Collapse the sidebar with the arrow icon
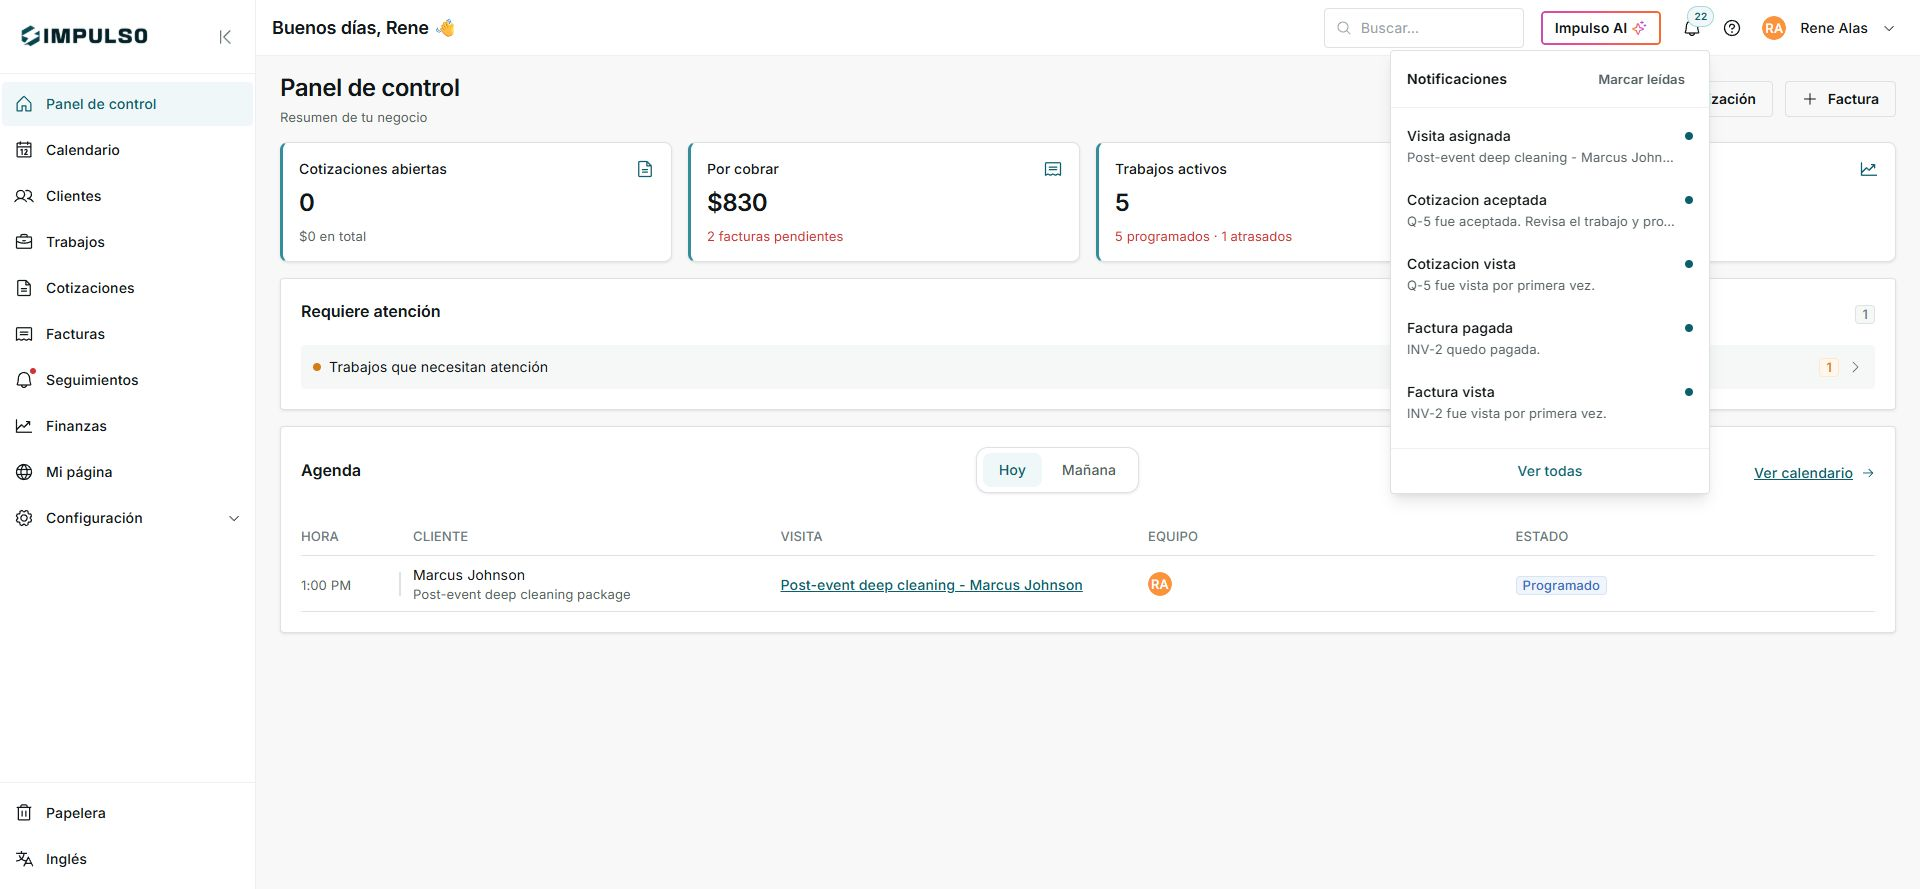1920x889 pixels. 225,37
